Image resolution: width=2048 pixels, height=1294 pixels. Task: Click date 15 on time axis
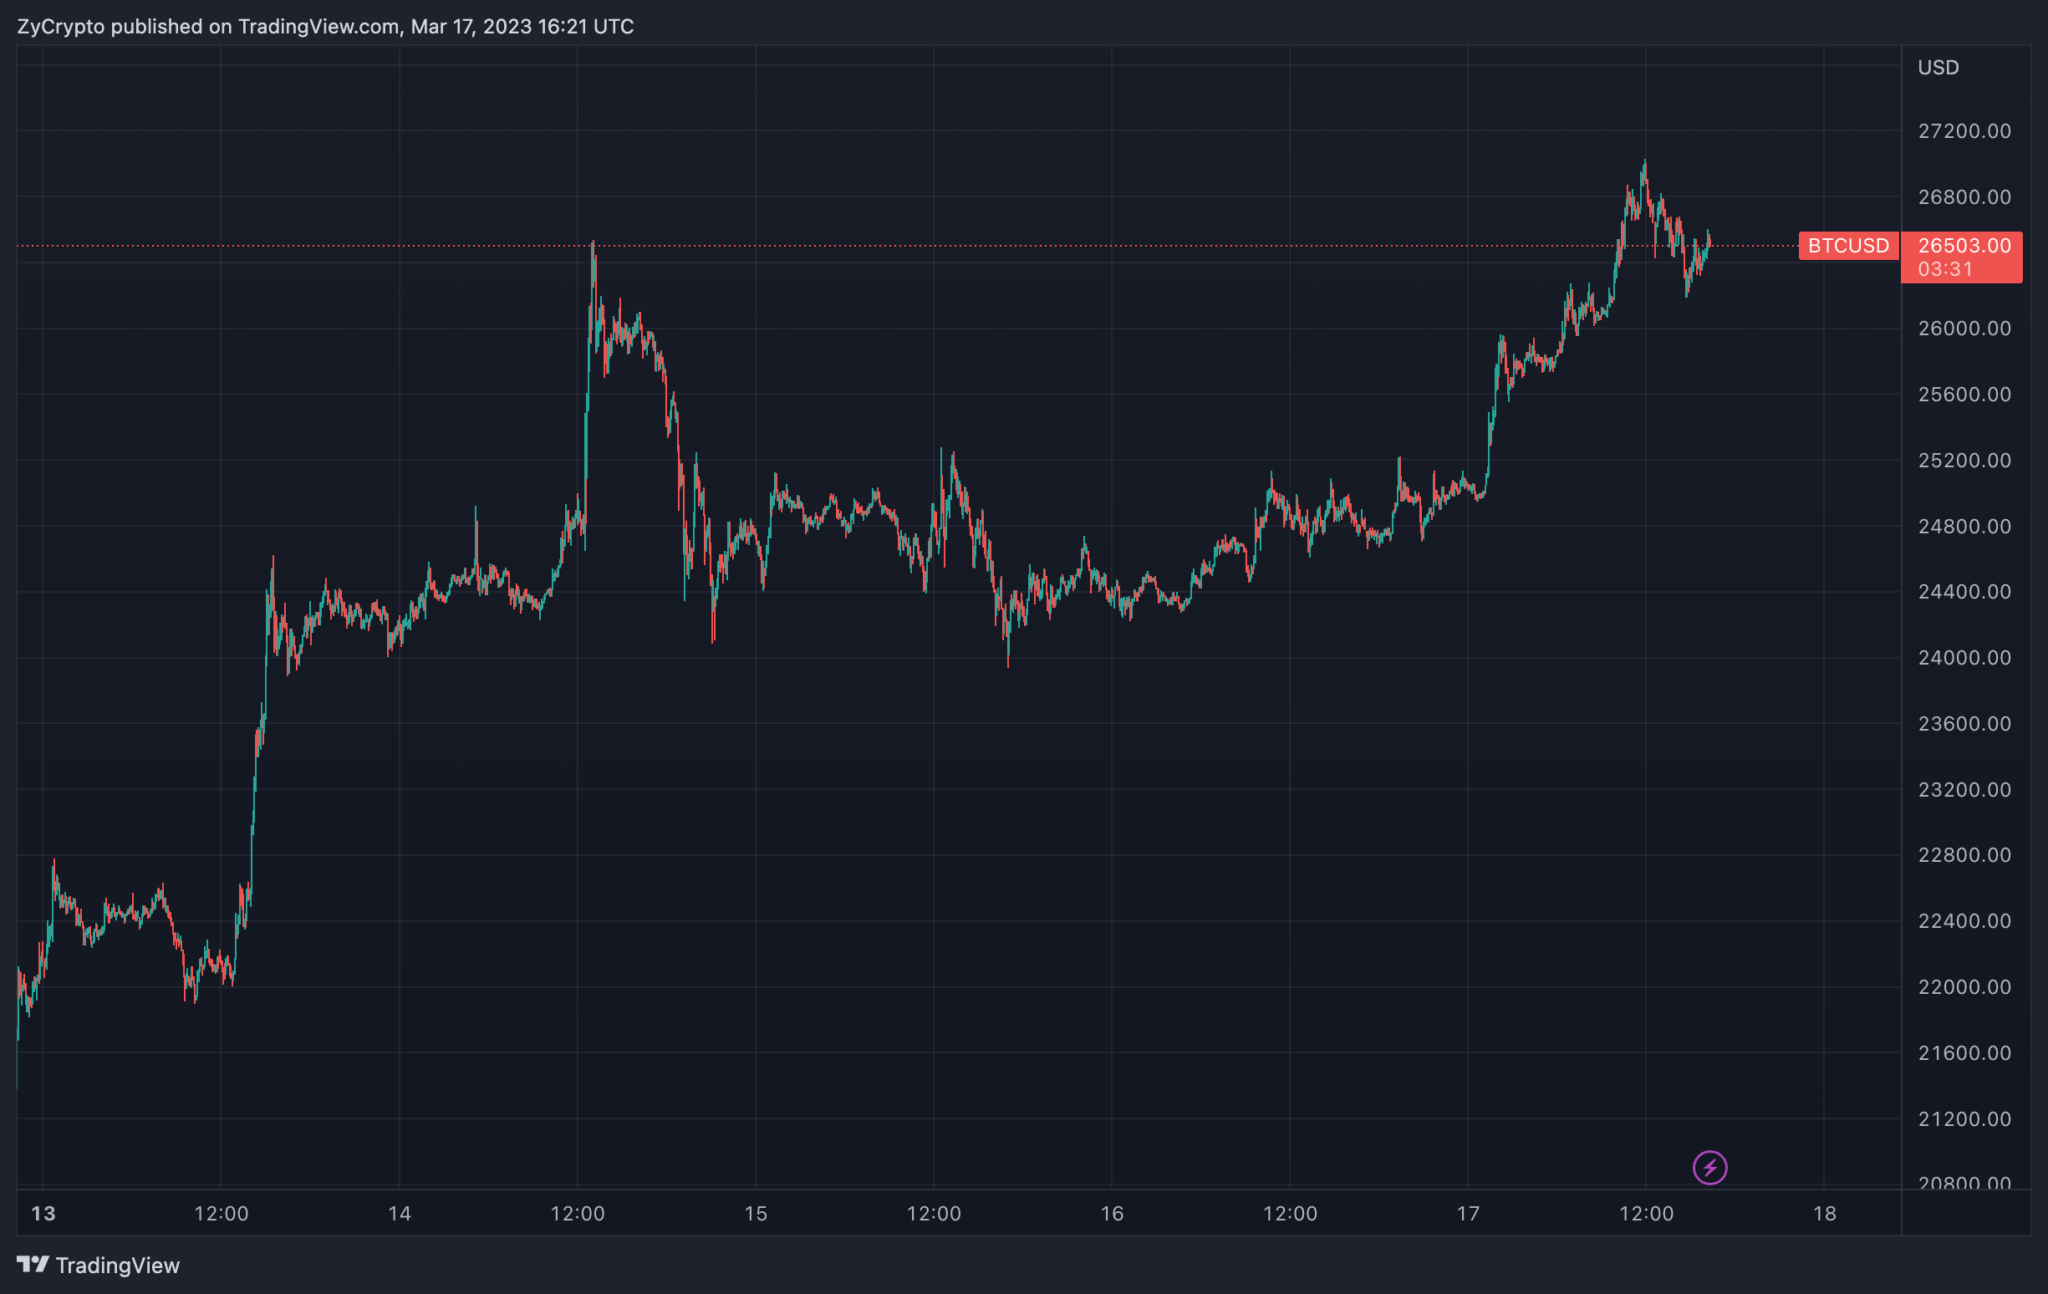point(755,1214)
